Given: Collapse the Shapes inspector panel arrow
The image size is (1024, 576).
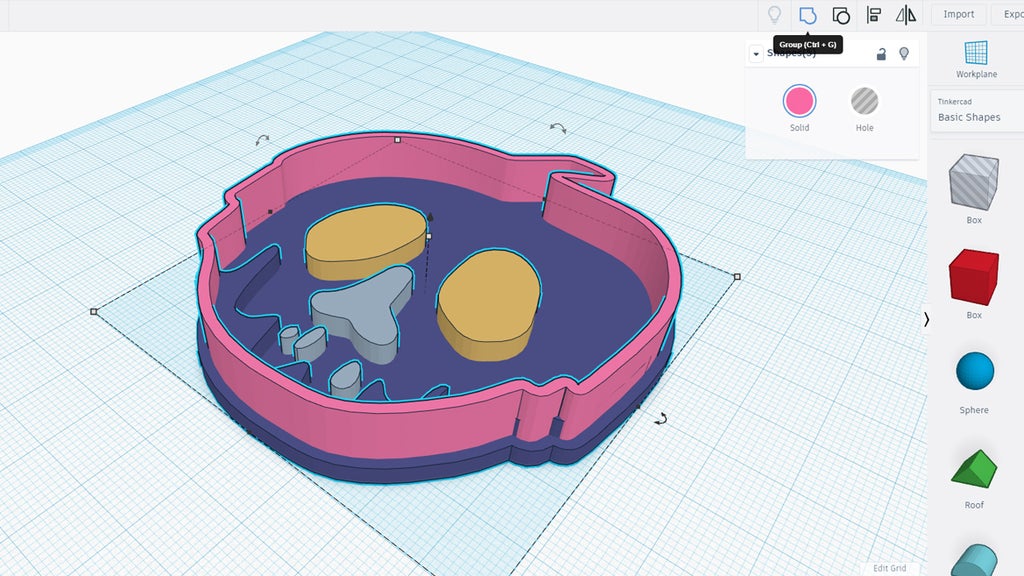Looking at the screenshot, I should click(756, 54).
